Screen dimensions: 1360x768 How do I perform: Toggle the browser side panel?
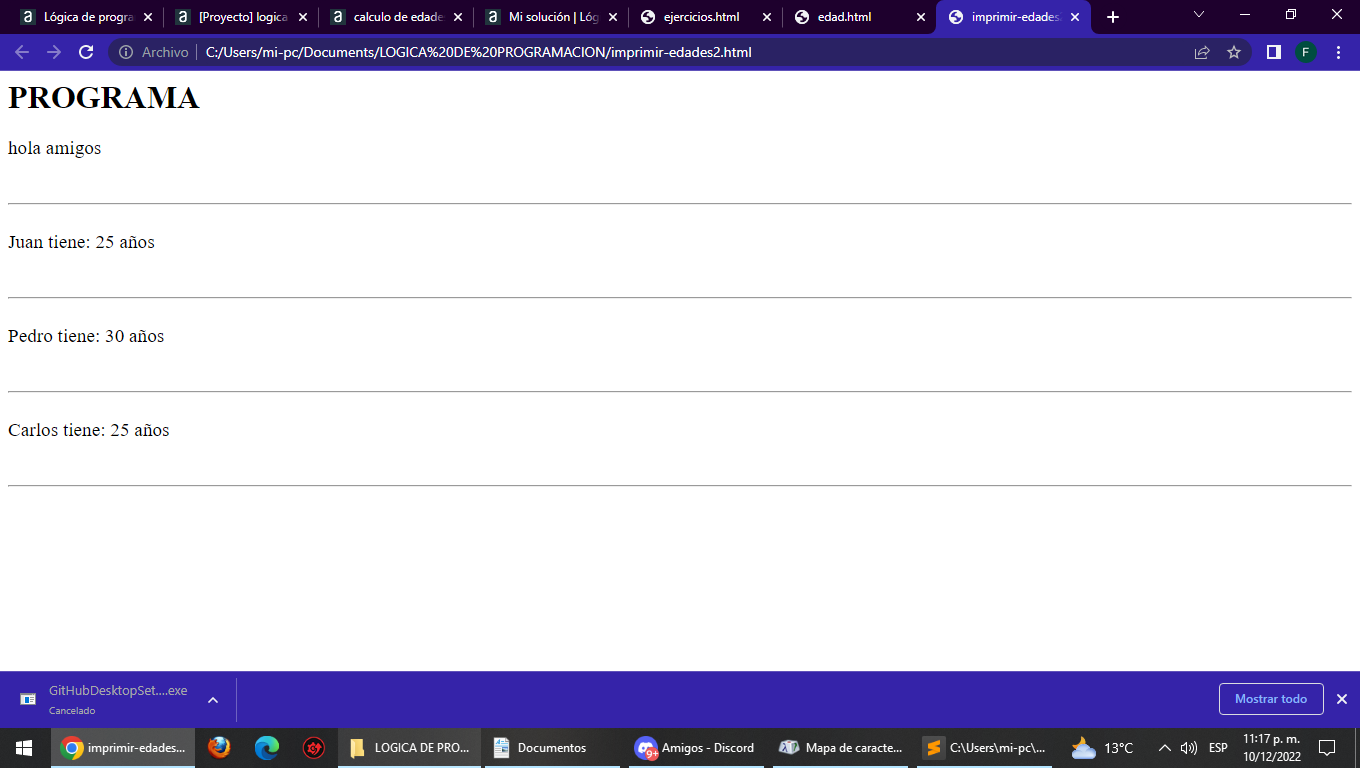tap(1273, 52)
